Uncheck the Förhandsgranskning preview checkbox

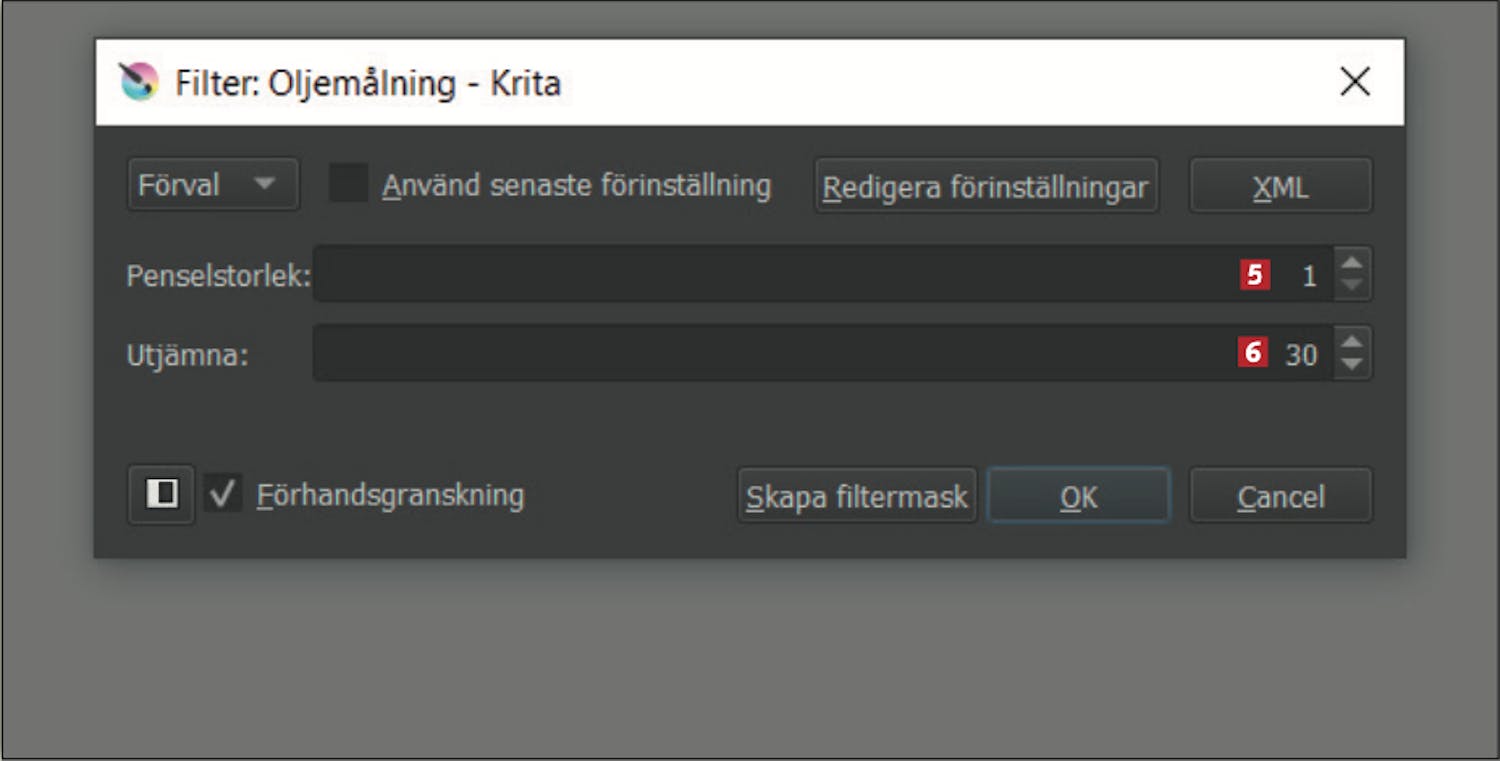[223, 493]
